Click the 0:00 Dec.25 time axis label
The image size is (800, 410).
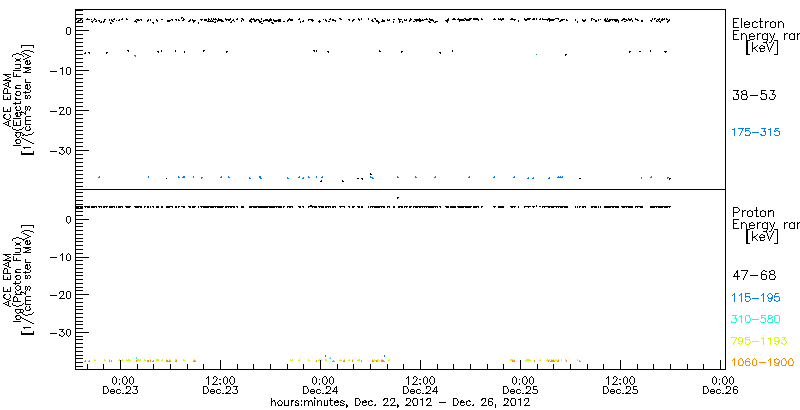click(520, 387)
